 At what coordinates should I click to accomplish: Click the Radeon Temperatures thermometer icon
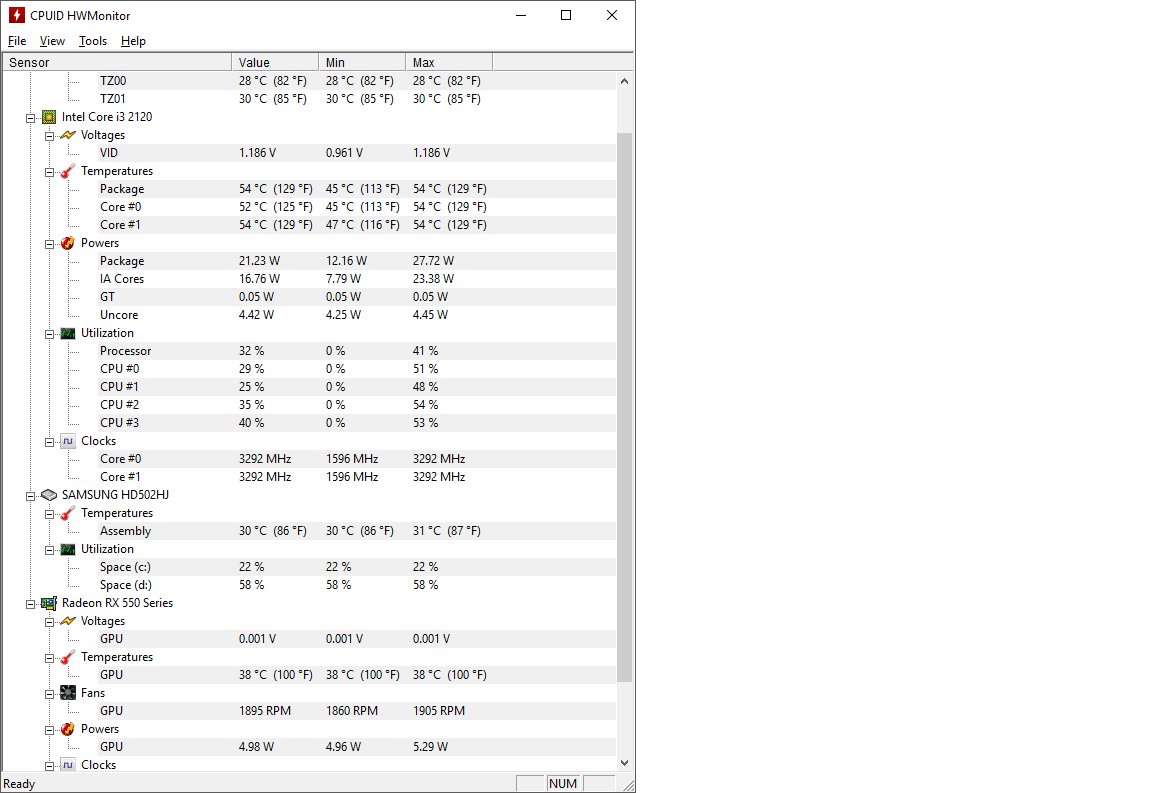68,657
